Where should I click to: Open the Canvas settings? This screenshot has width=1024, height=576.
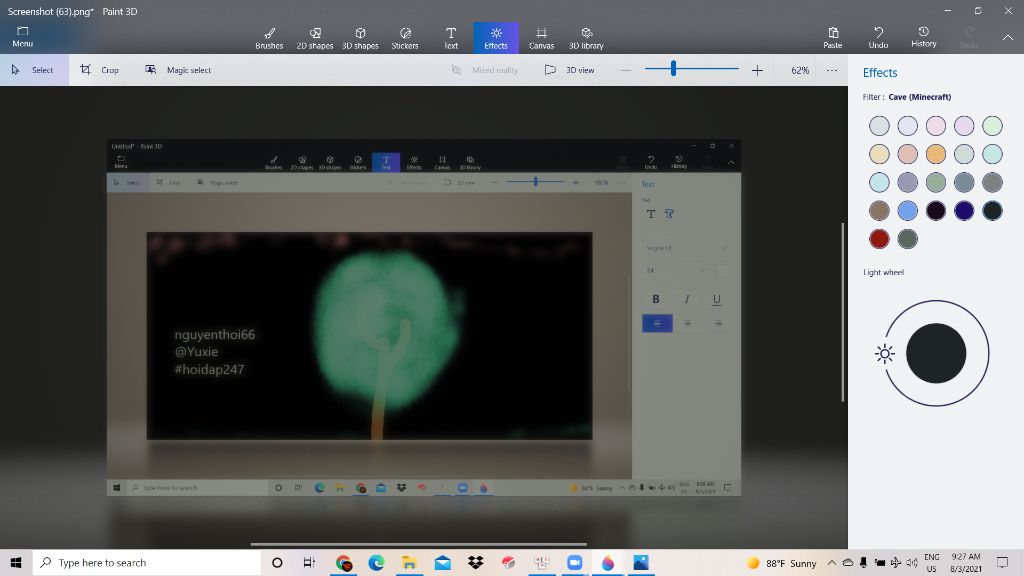(541, 38)
